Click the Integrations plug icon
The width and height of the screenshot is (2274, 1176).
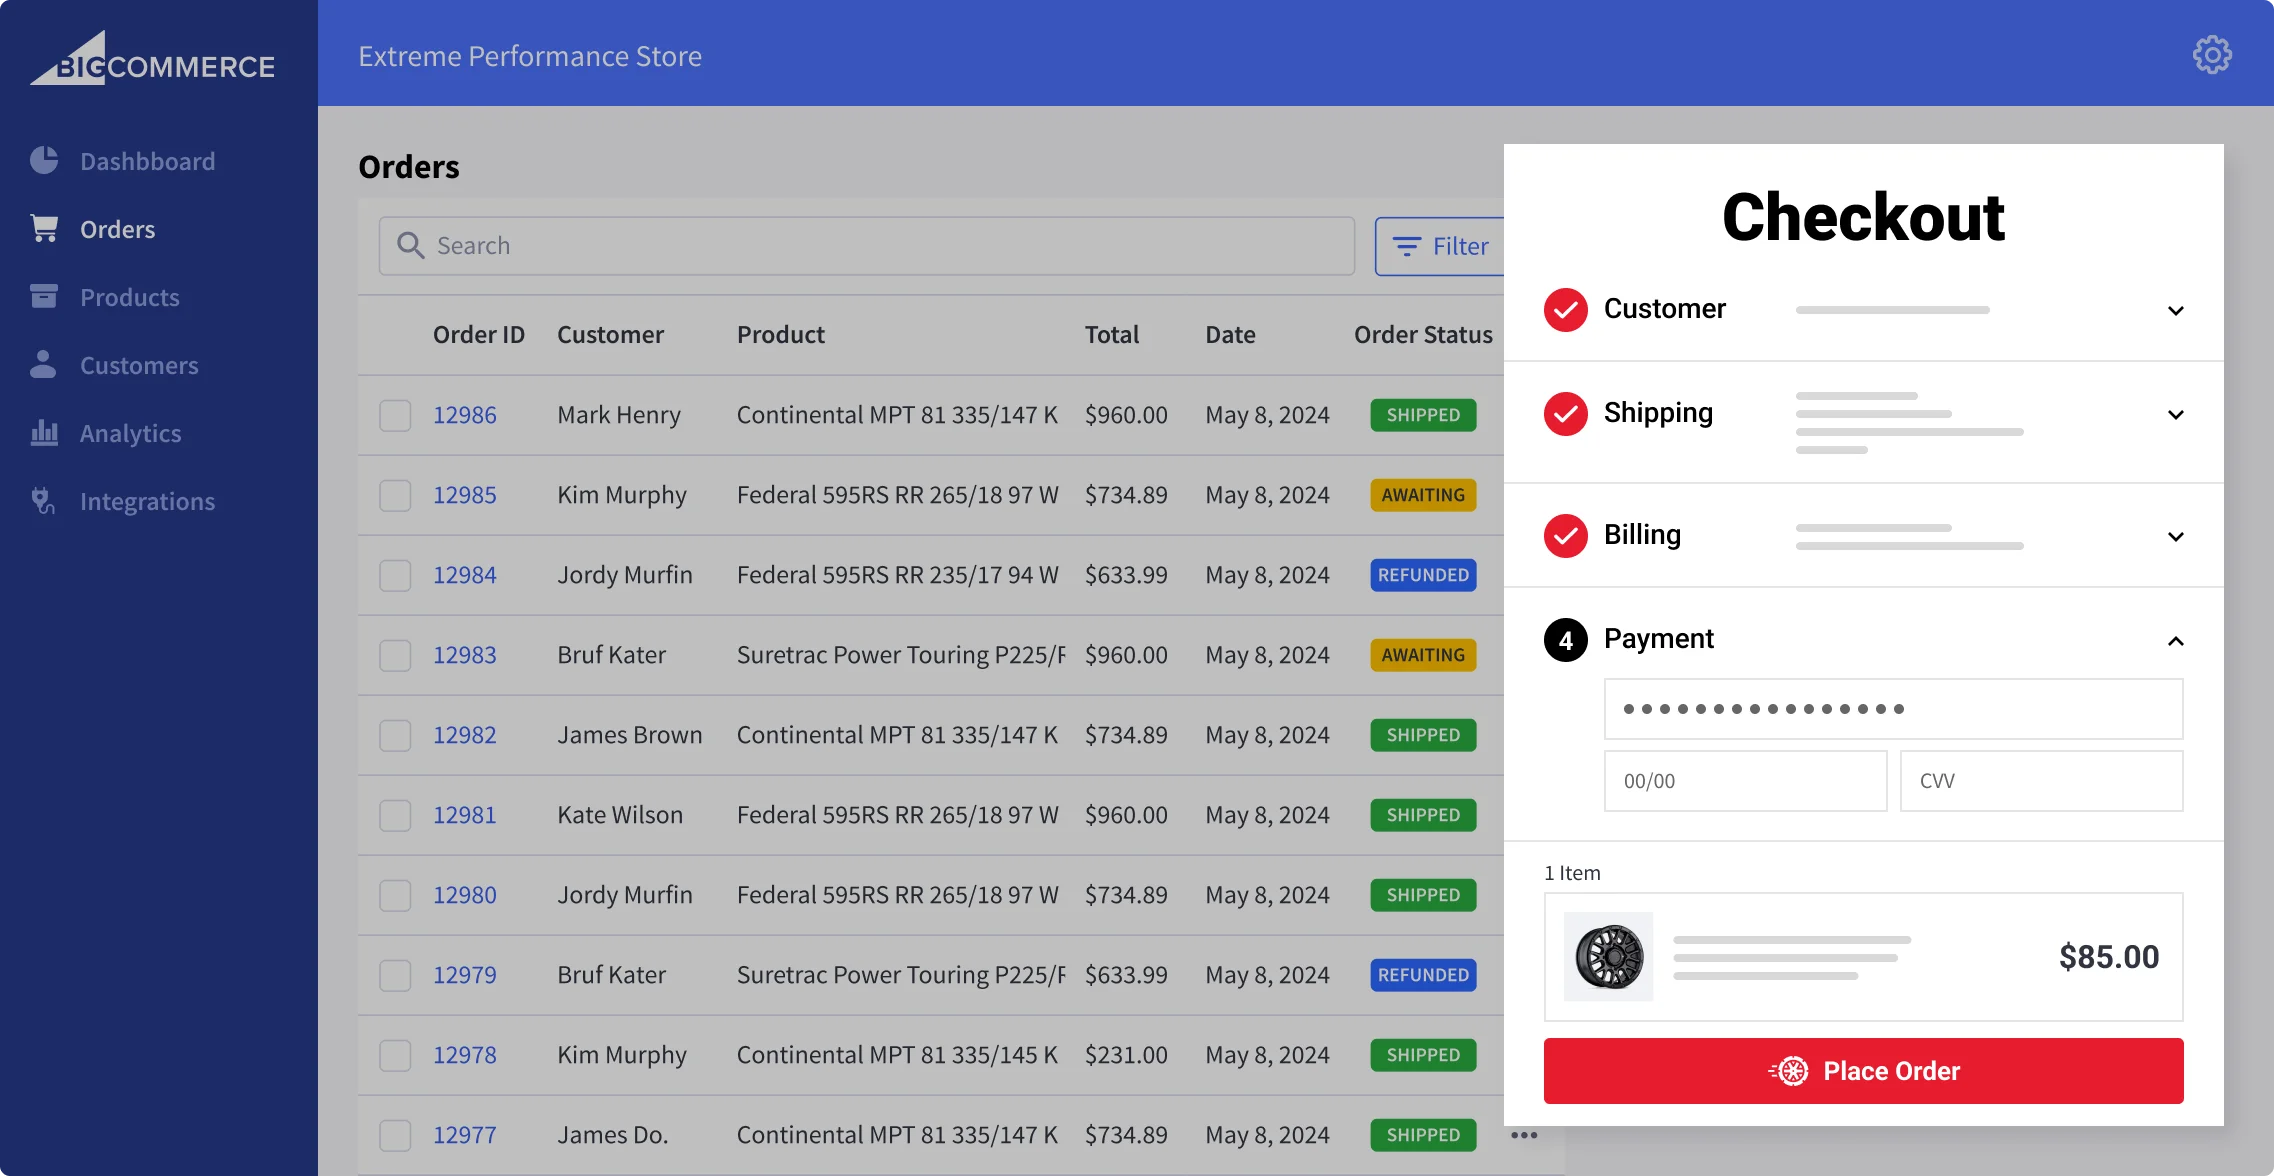(x=43, y=500)
